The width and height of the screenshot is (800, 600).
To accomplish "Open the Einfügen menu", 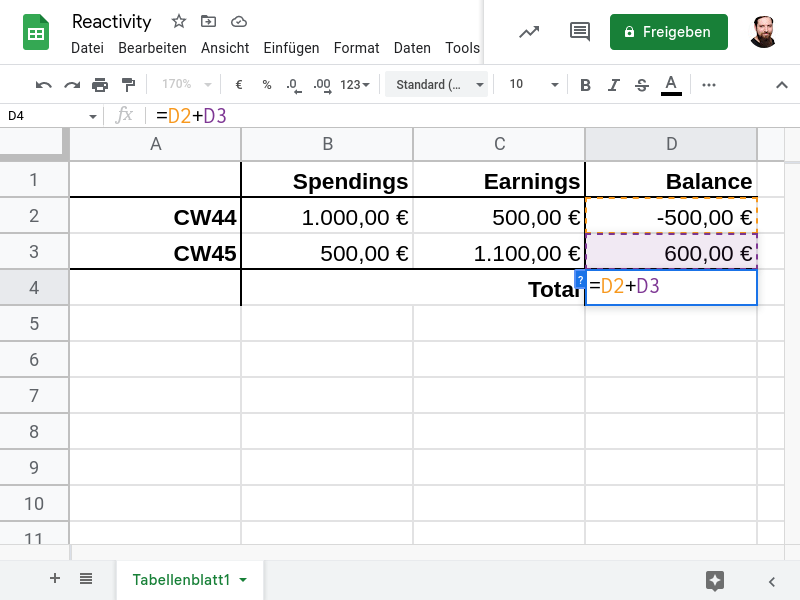I will click(291, 48).
